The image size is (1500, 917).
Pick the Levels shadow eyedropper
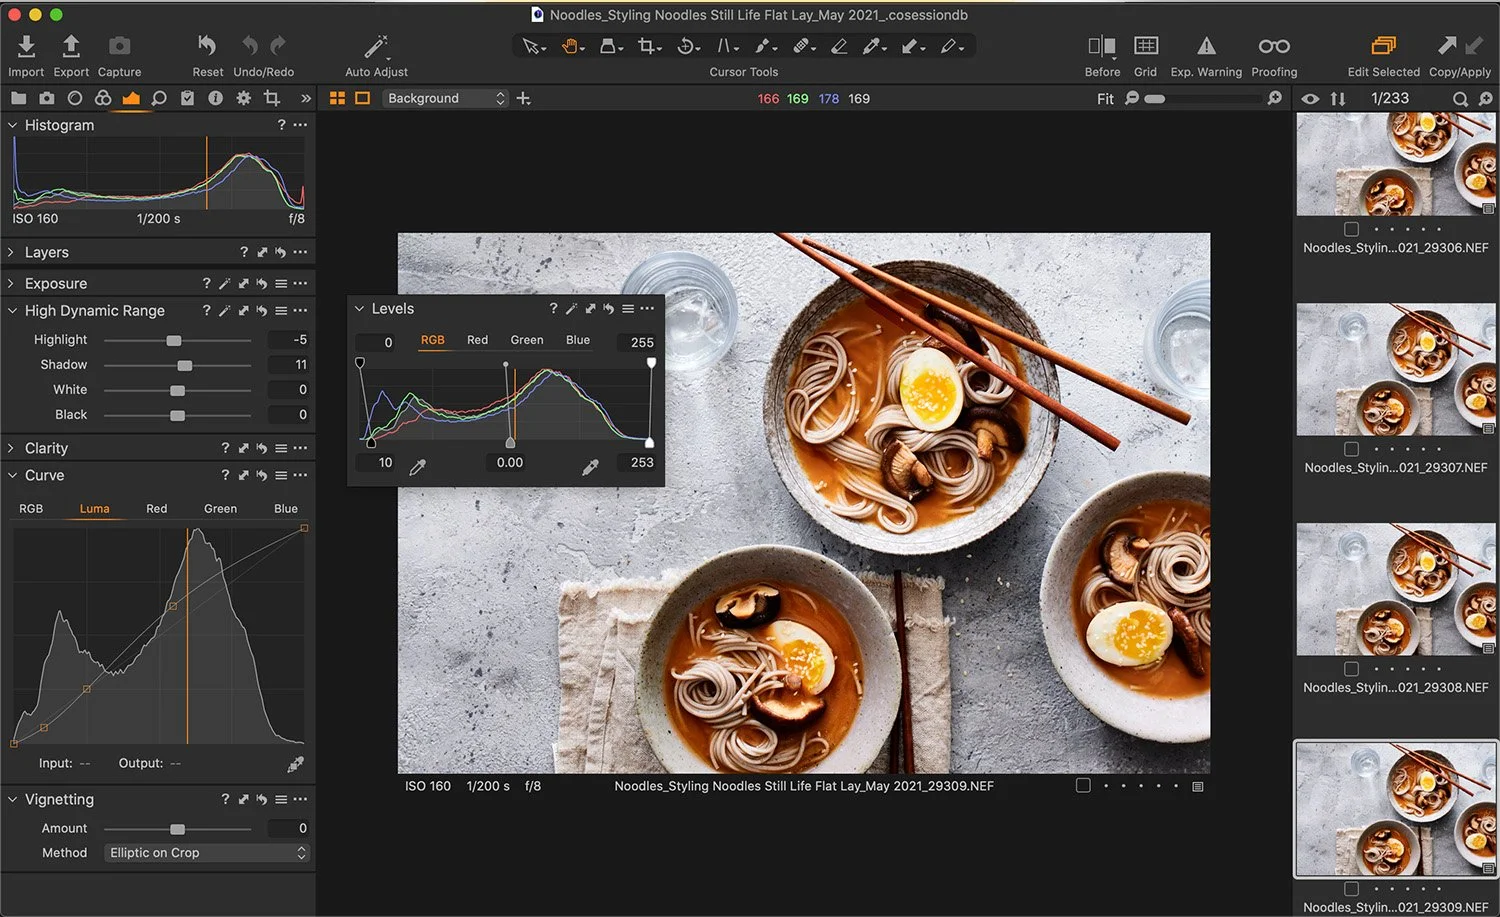pos(418,466)
